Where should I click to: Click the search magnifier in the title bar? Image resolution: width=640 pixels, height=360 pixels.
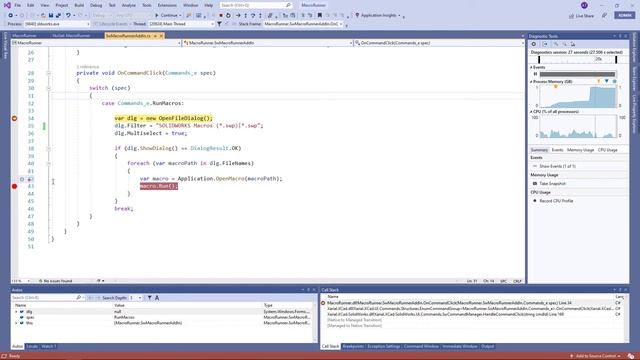[288, 5]
